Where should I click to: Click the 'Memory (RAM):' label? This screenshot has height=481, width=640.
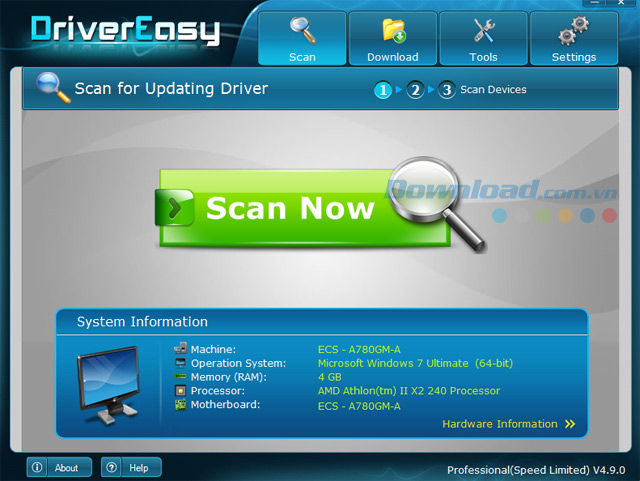click(229, 377)
